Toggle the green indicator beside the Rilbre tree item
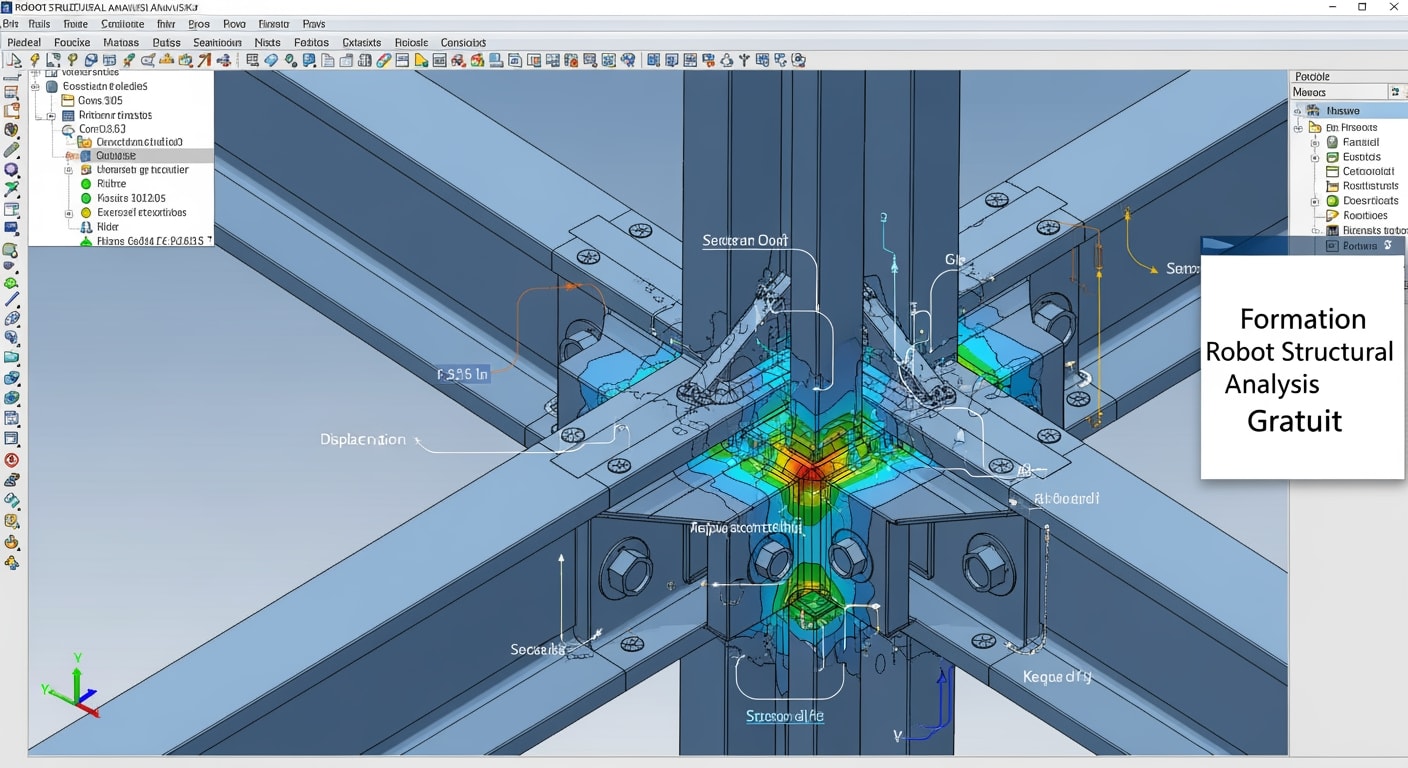The height and width of the screenshot is (768, 1408). [87, 184]
